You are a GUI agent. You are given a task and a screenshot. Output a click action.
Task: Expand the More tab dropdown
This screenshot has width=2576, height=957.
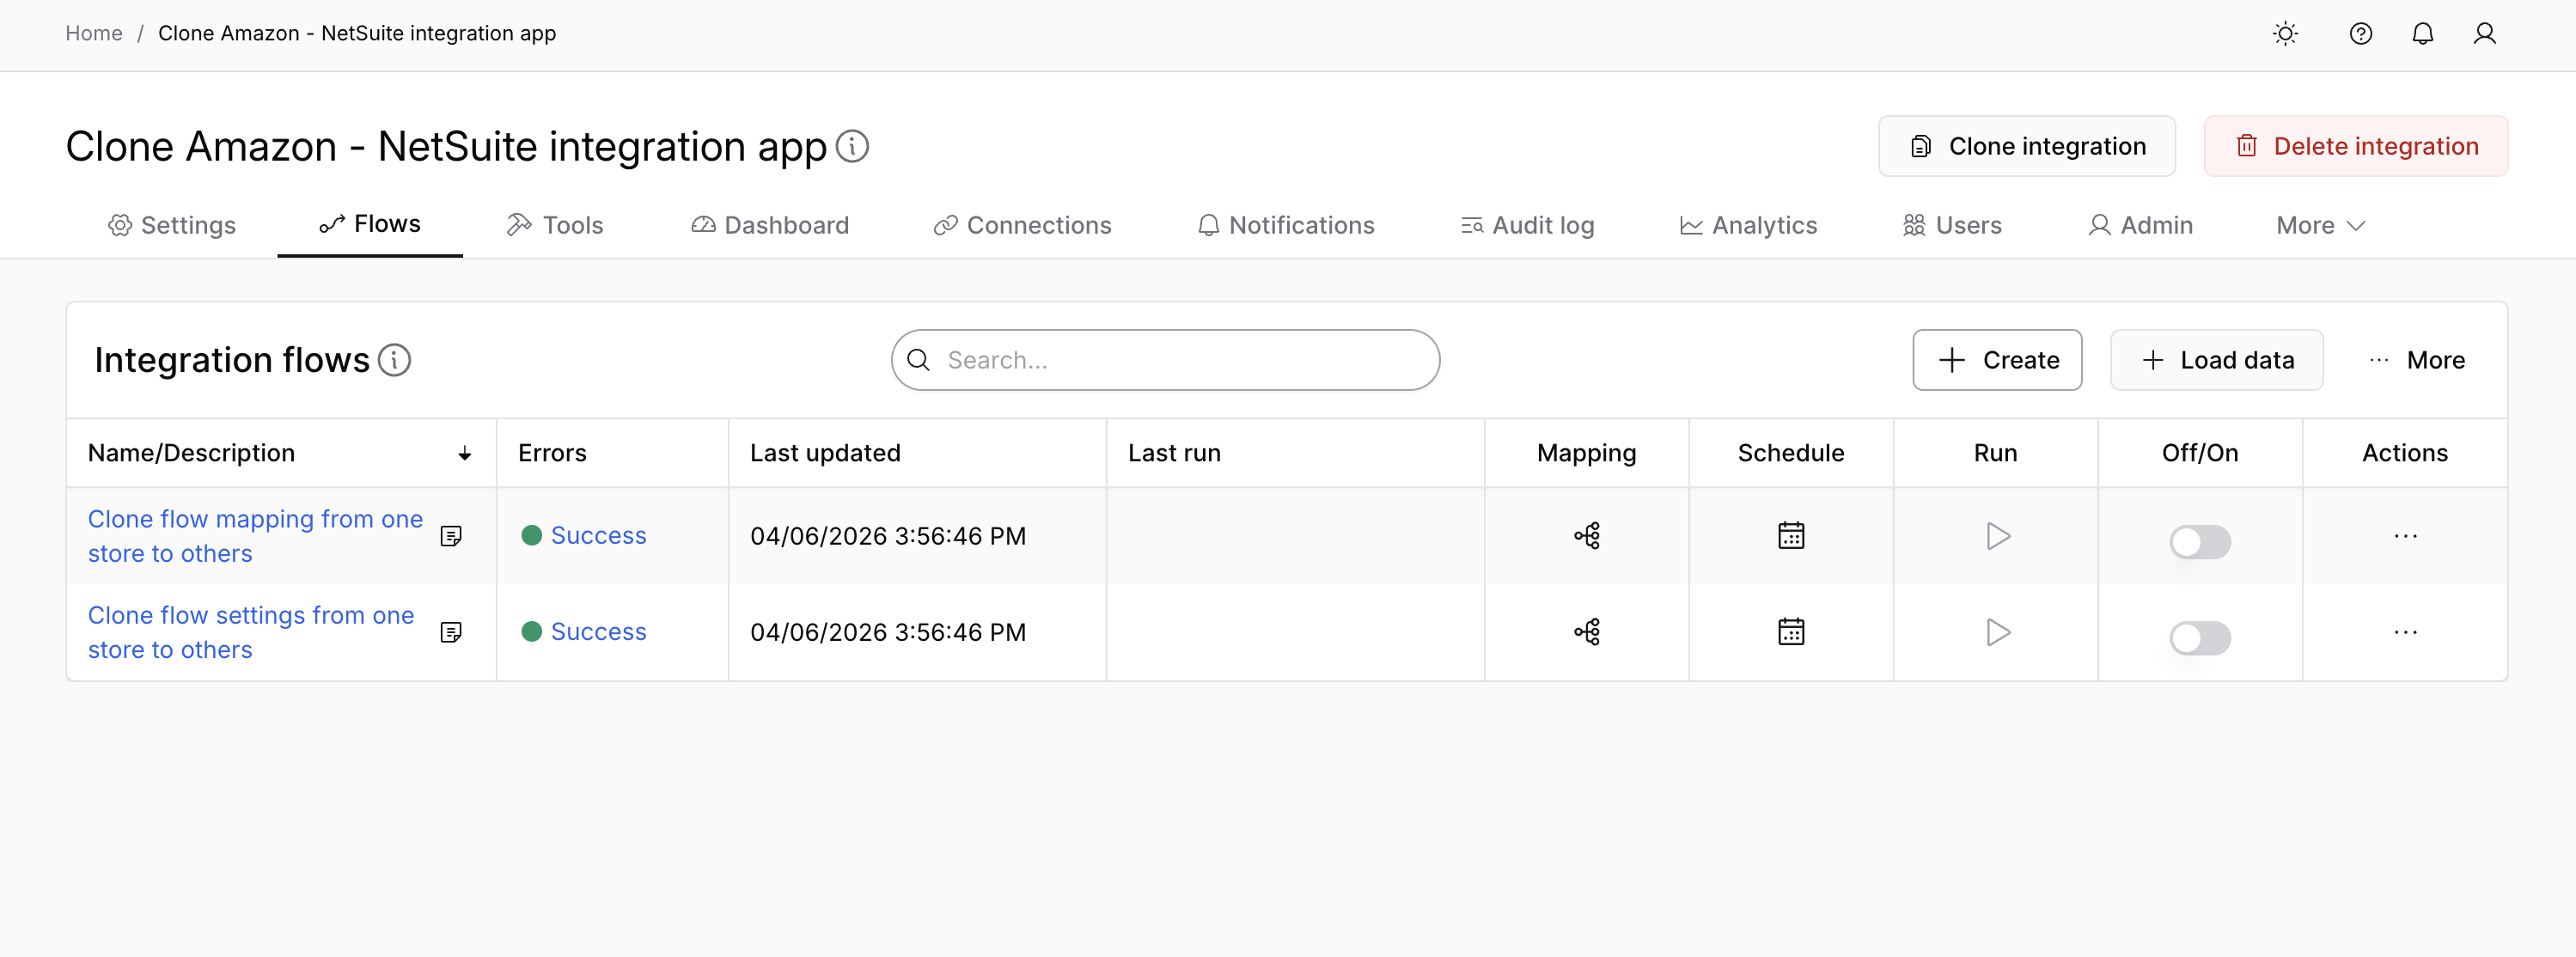tap(2320, 226)
